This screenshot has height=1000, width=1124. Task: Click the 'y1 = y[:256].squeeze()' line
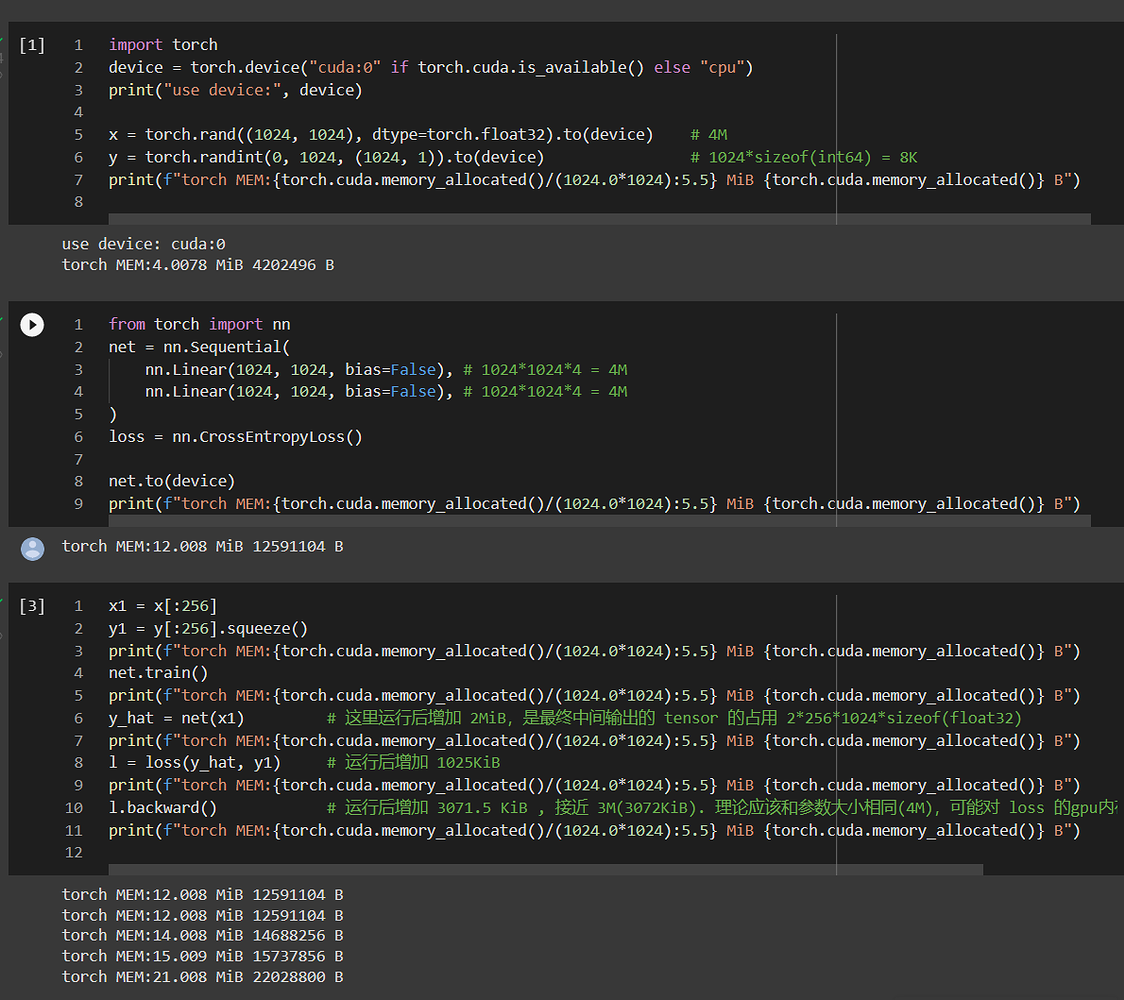(208, 628)
